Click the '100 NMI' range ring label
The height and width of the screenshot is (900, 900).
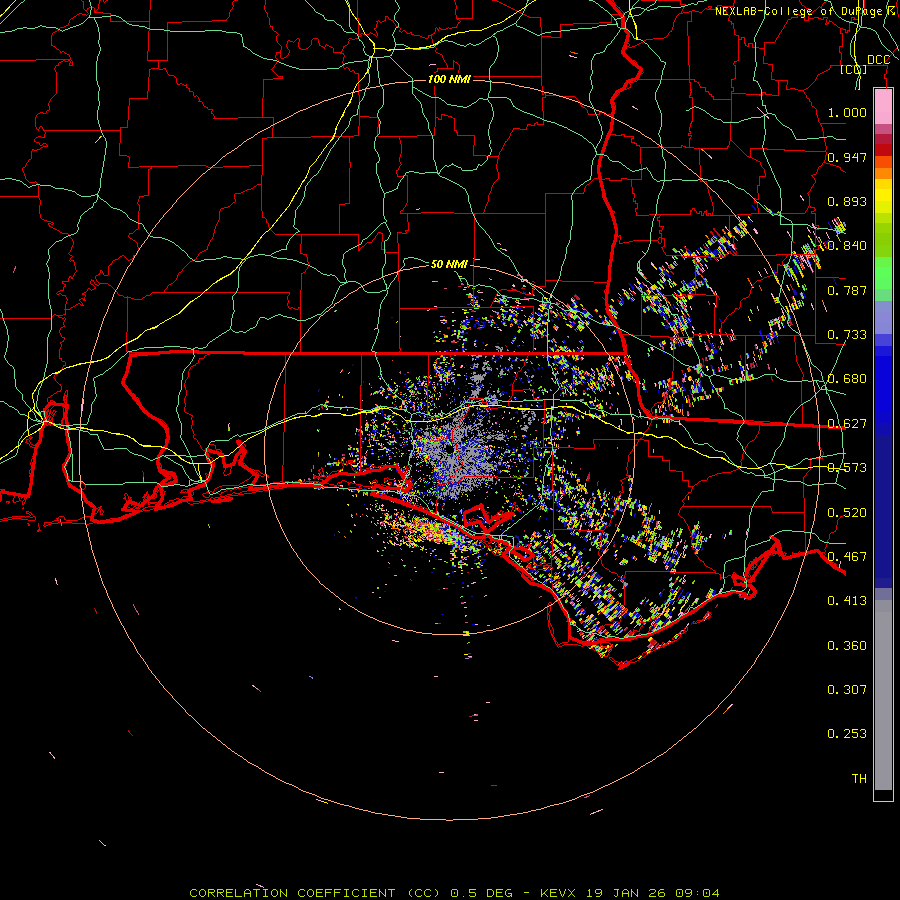click(449, 79)
